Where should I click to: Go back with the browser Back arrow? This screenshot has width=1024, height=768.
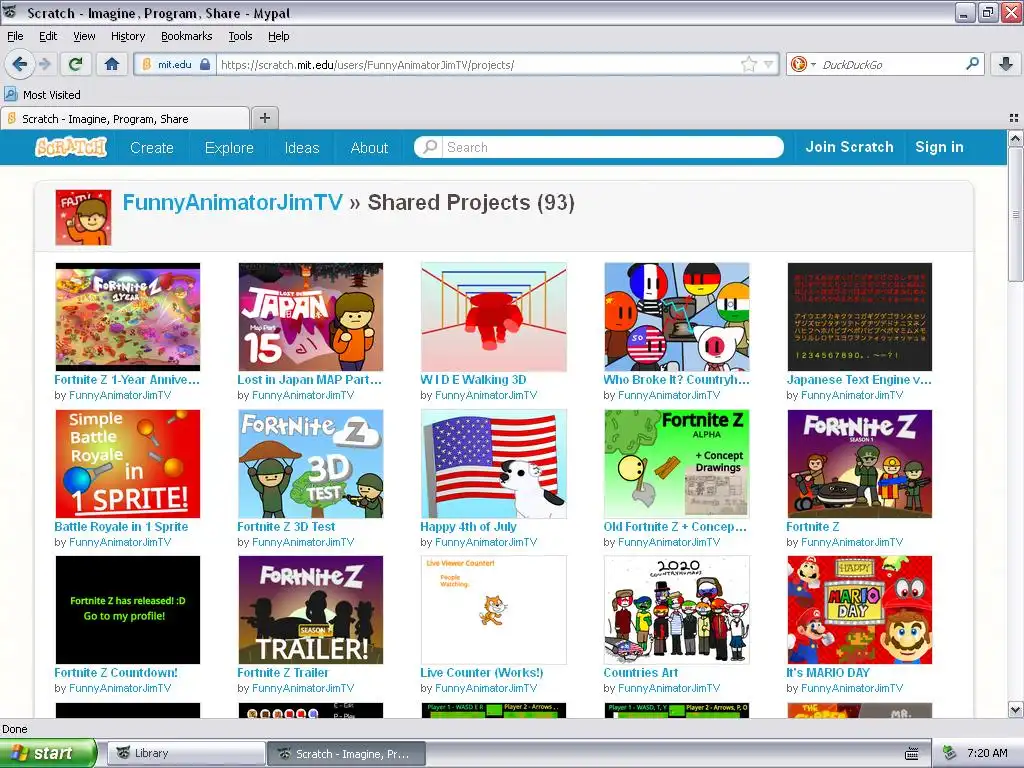[x=19, y=64]
